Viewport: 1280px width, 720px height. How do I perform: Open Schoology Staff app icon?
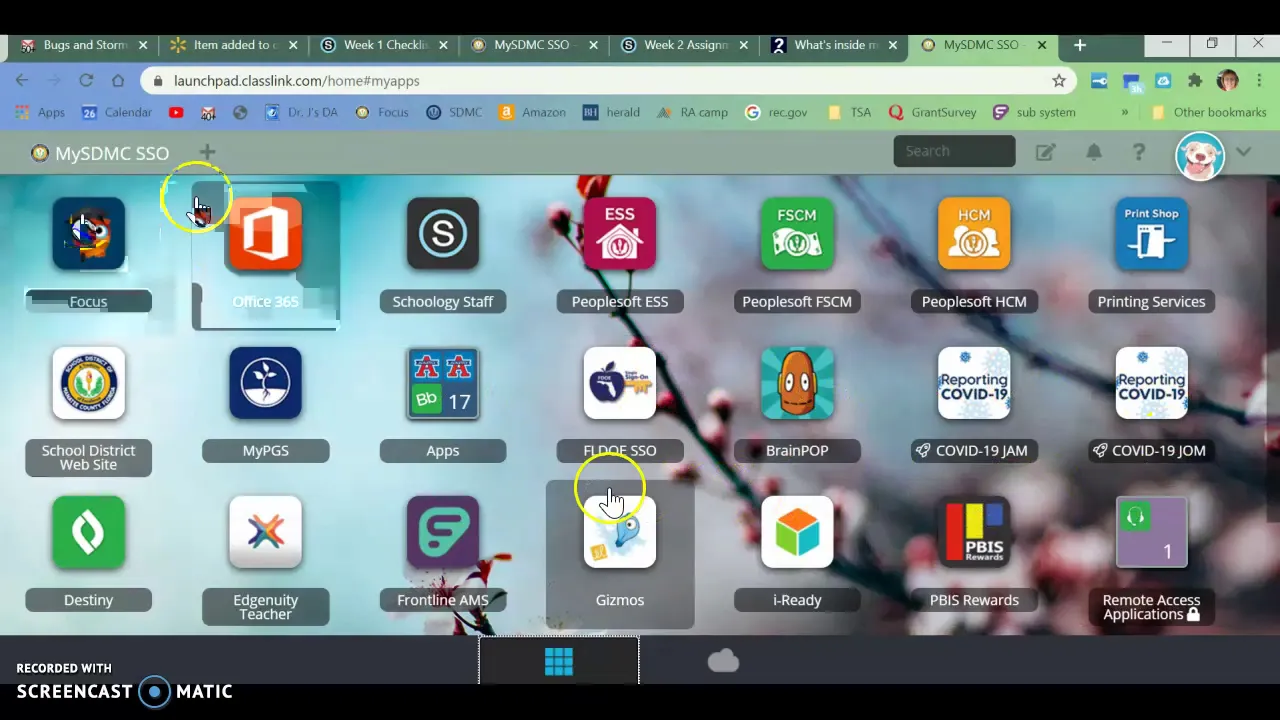443,234
